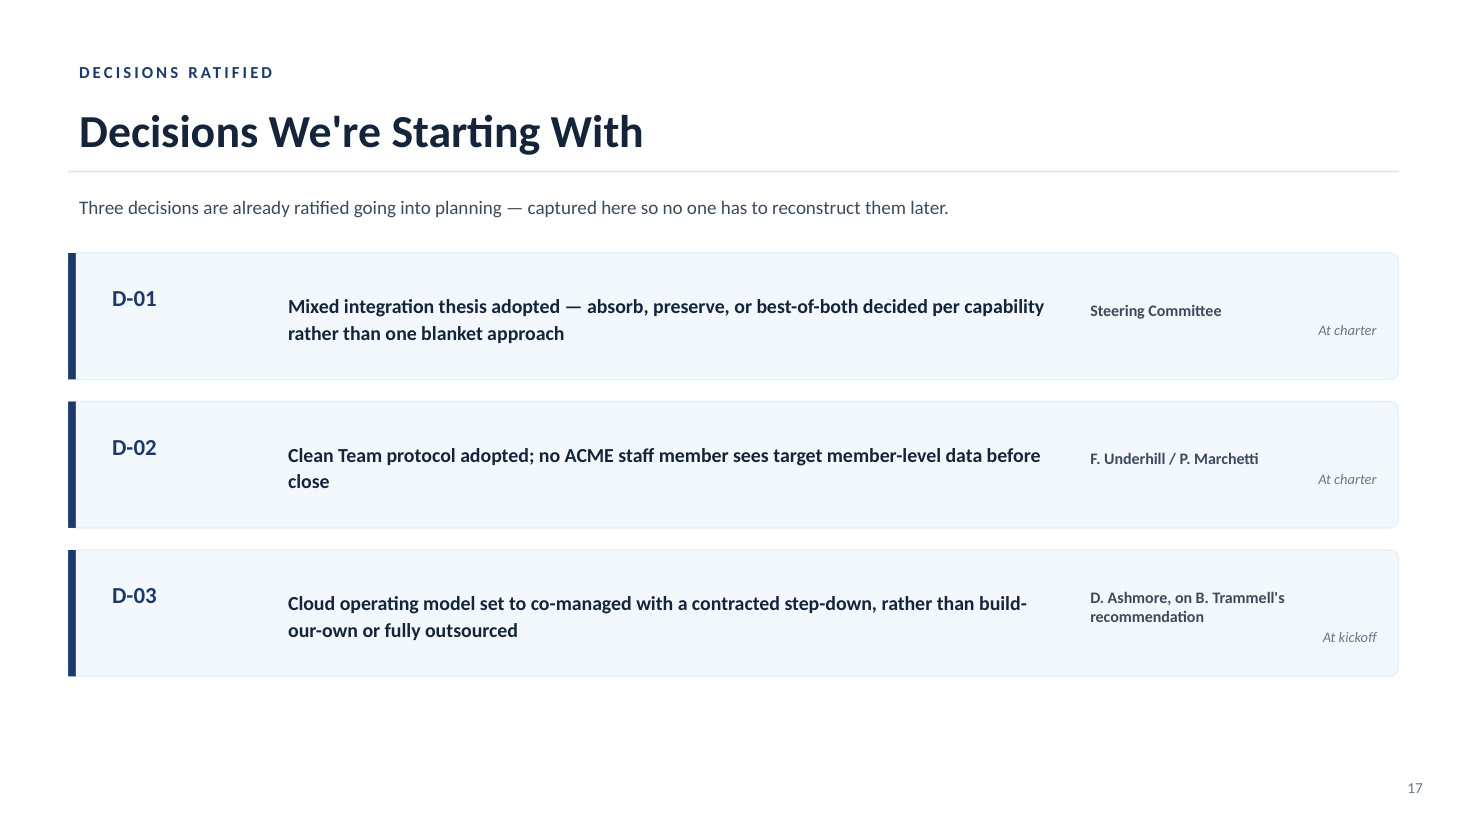Click the 'At charter' note in D-02 card

pyautogui.click(x=1347, y=479)
